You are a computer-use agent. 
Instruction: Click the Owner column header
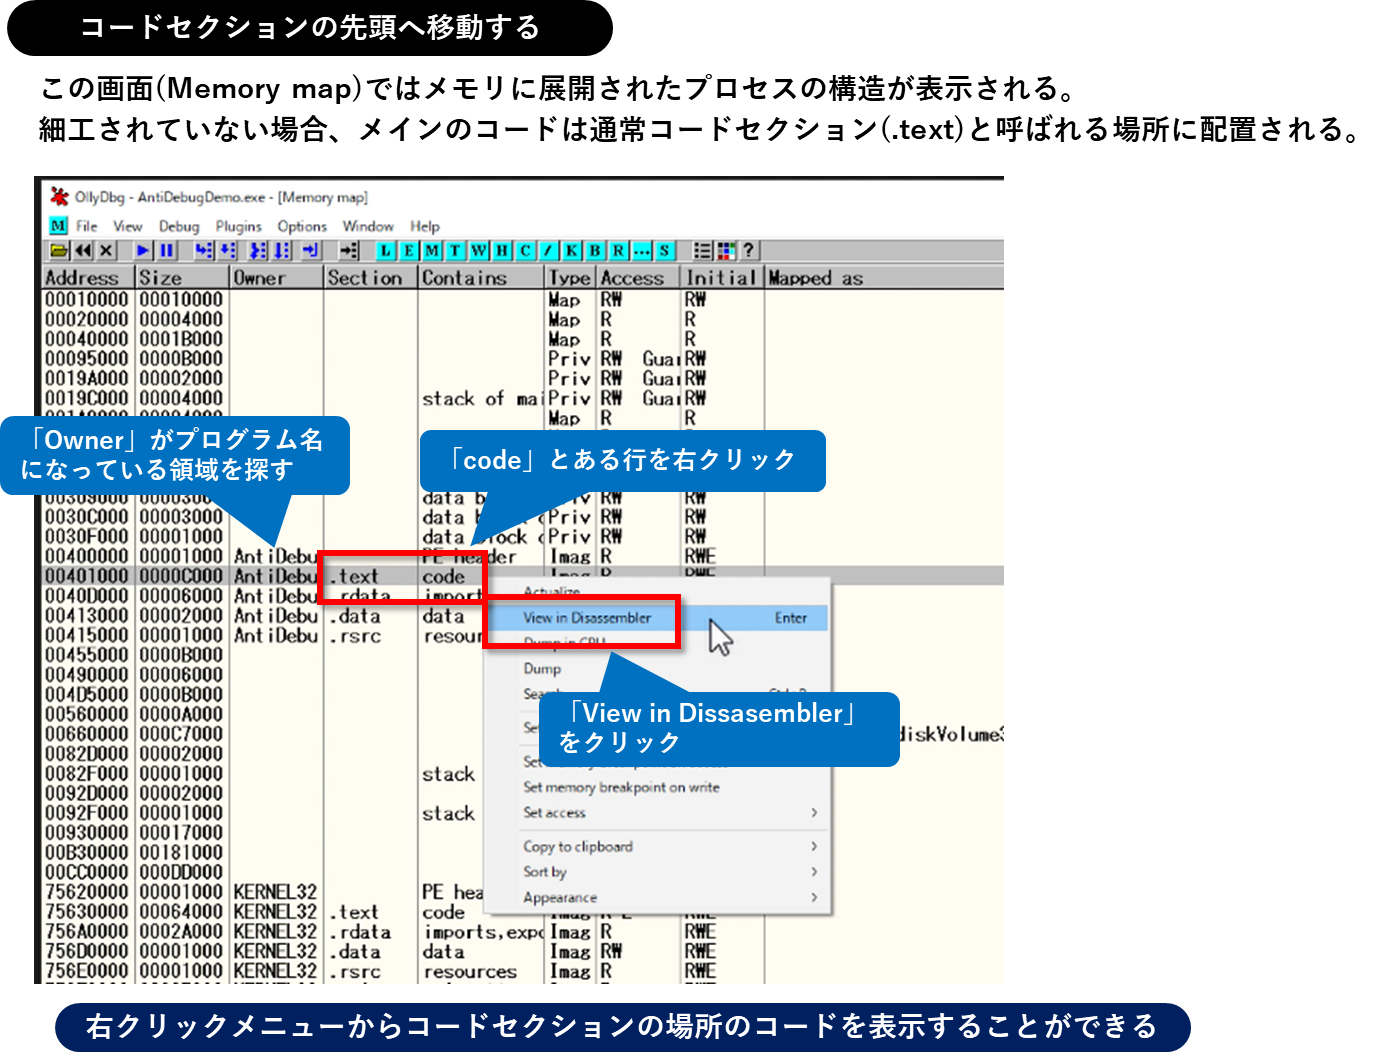[277, 278]
